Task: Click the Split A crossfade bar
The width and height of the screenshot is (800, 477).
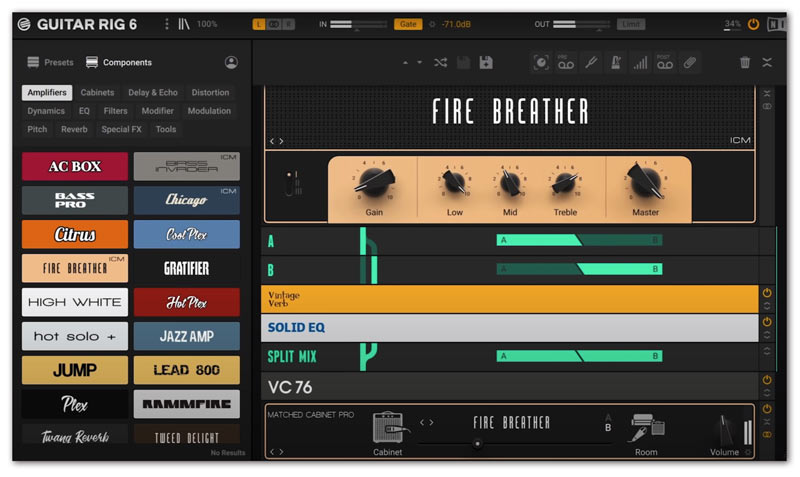Action: point(580,240)
